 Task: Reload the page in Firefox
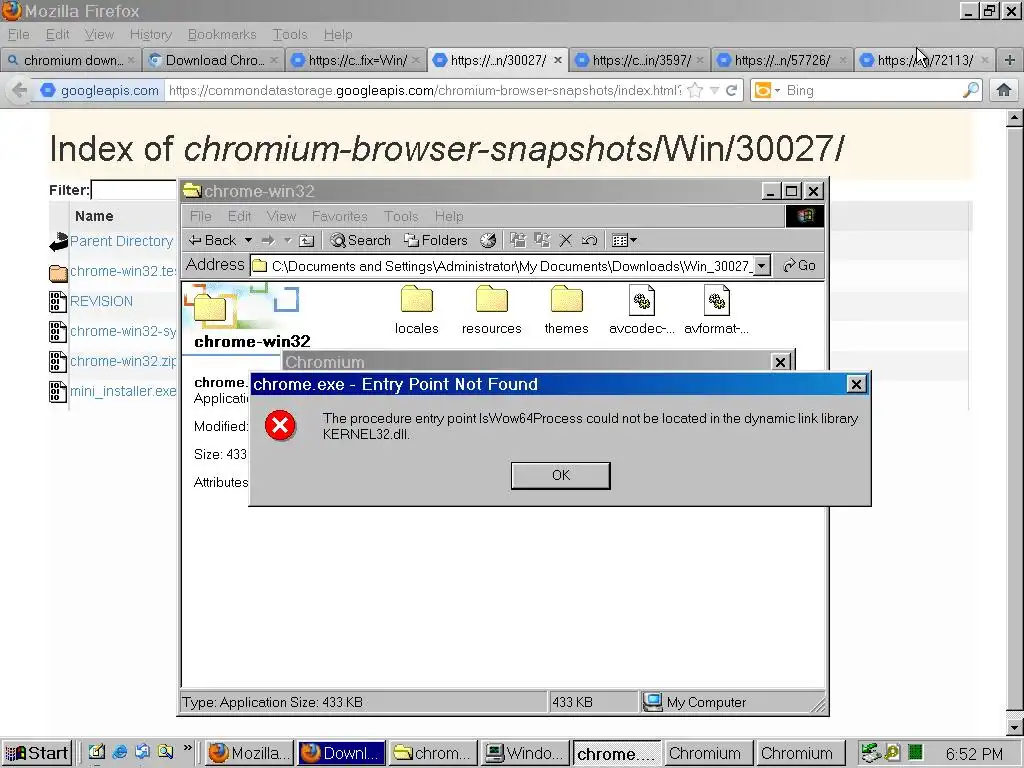coord(731,90)
